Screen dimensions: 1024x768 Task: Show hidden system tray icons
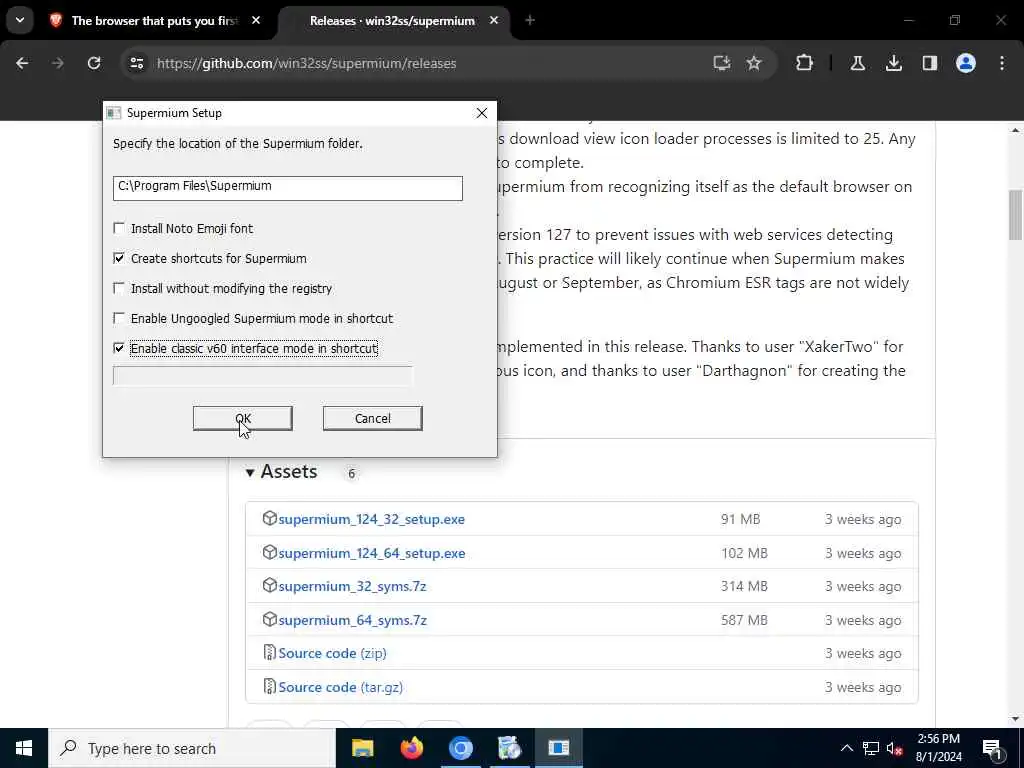point(846,748)
